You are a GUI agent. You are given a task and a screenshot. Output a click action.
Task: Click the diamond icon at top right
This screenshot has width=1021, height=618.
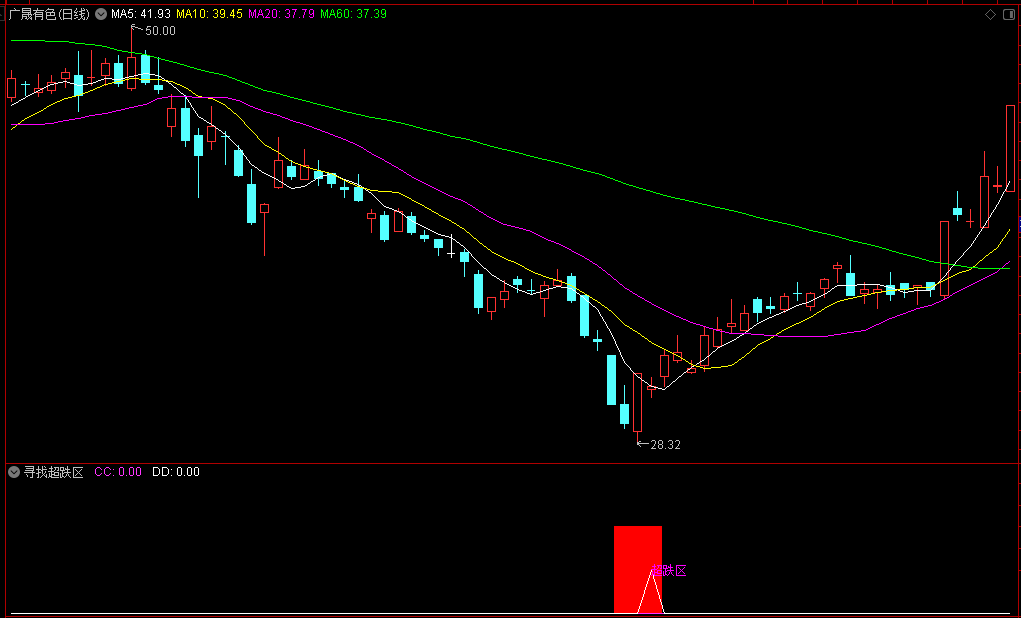coord(990,14)
